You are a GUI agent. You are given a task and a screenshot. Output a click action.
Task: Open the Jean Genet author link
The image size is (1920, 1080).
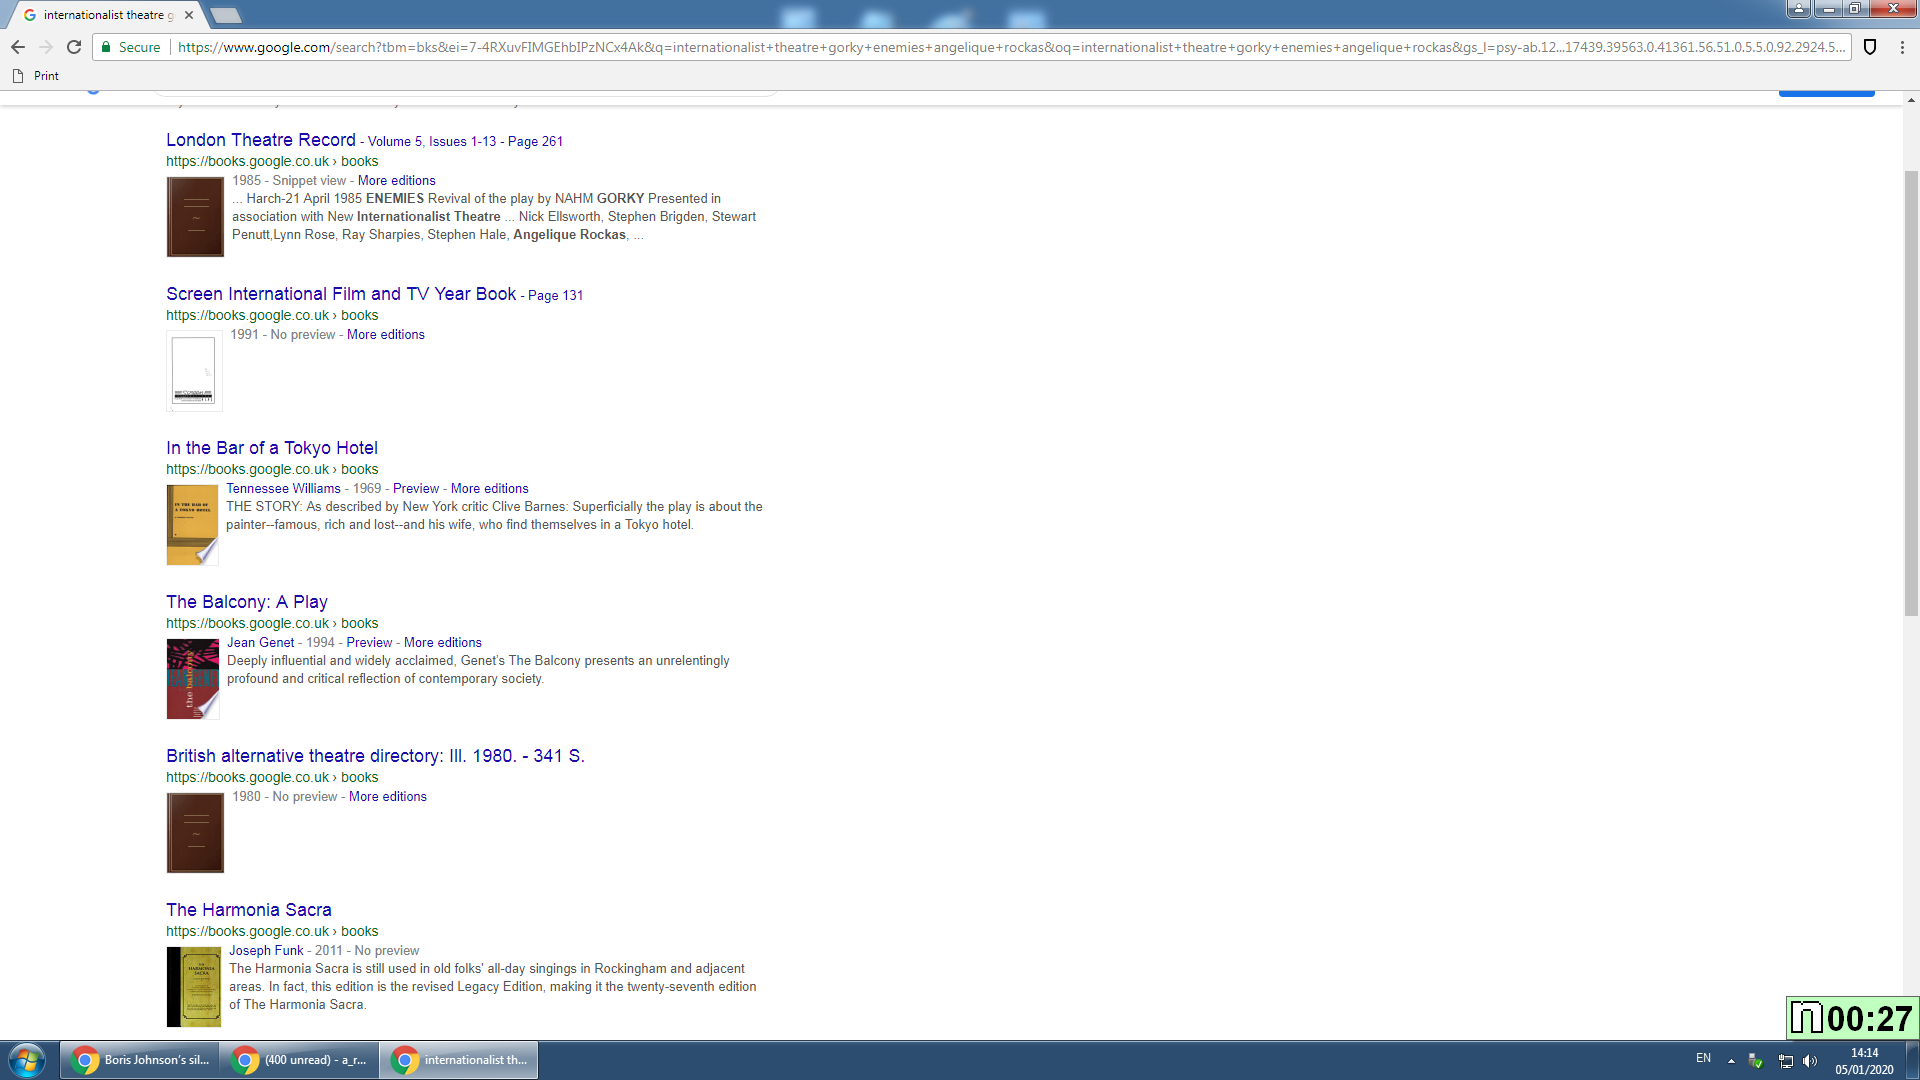pos(260,643)
